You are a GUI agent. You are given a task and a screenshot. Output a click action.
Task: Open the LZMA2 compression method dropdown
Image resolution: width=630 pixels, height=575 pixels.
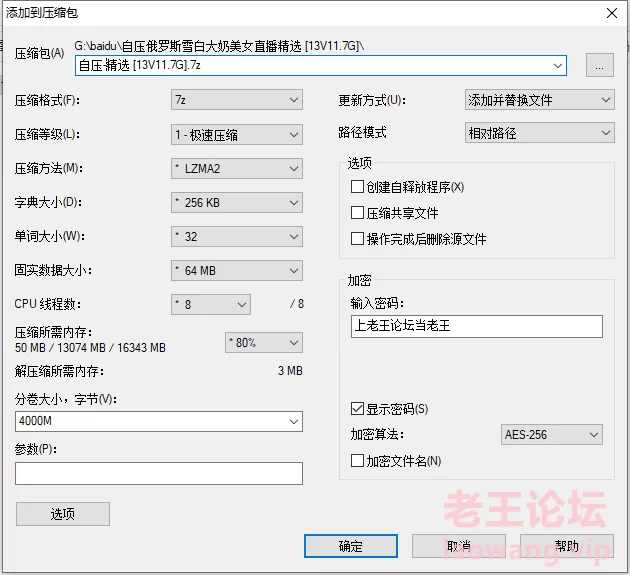click(236, 168)
